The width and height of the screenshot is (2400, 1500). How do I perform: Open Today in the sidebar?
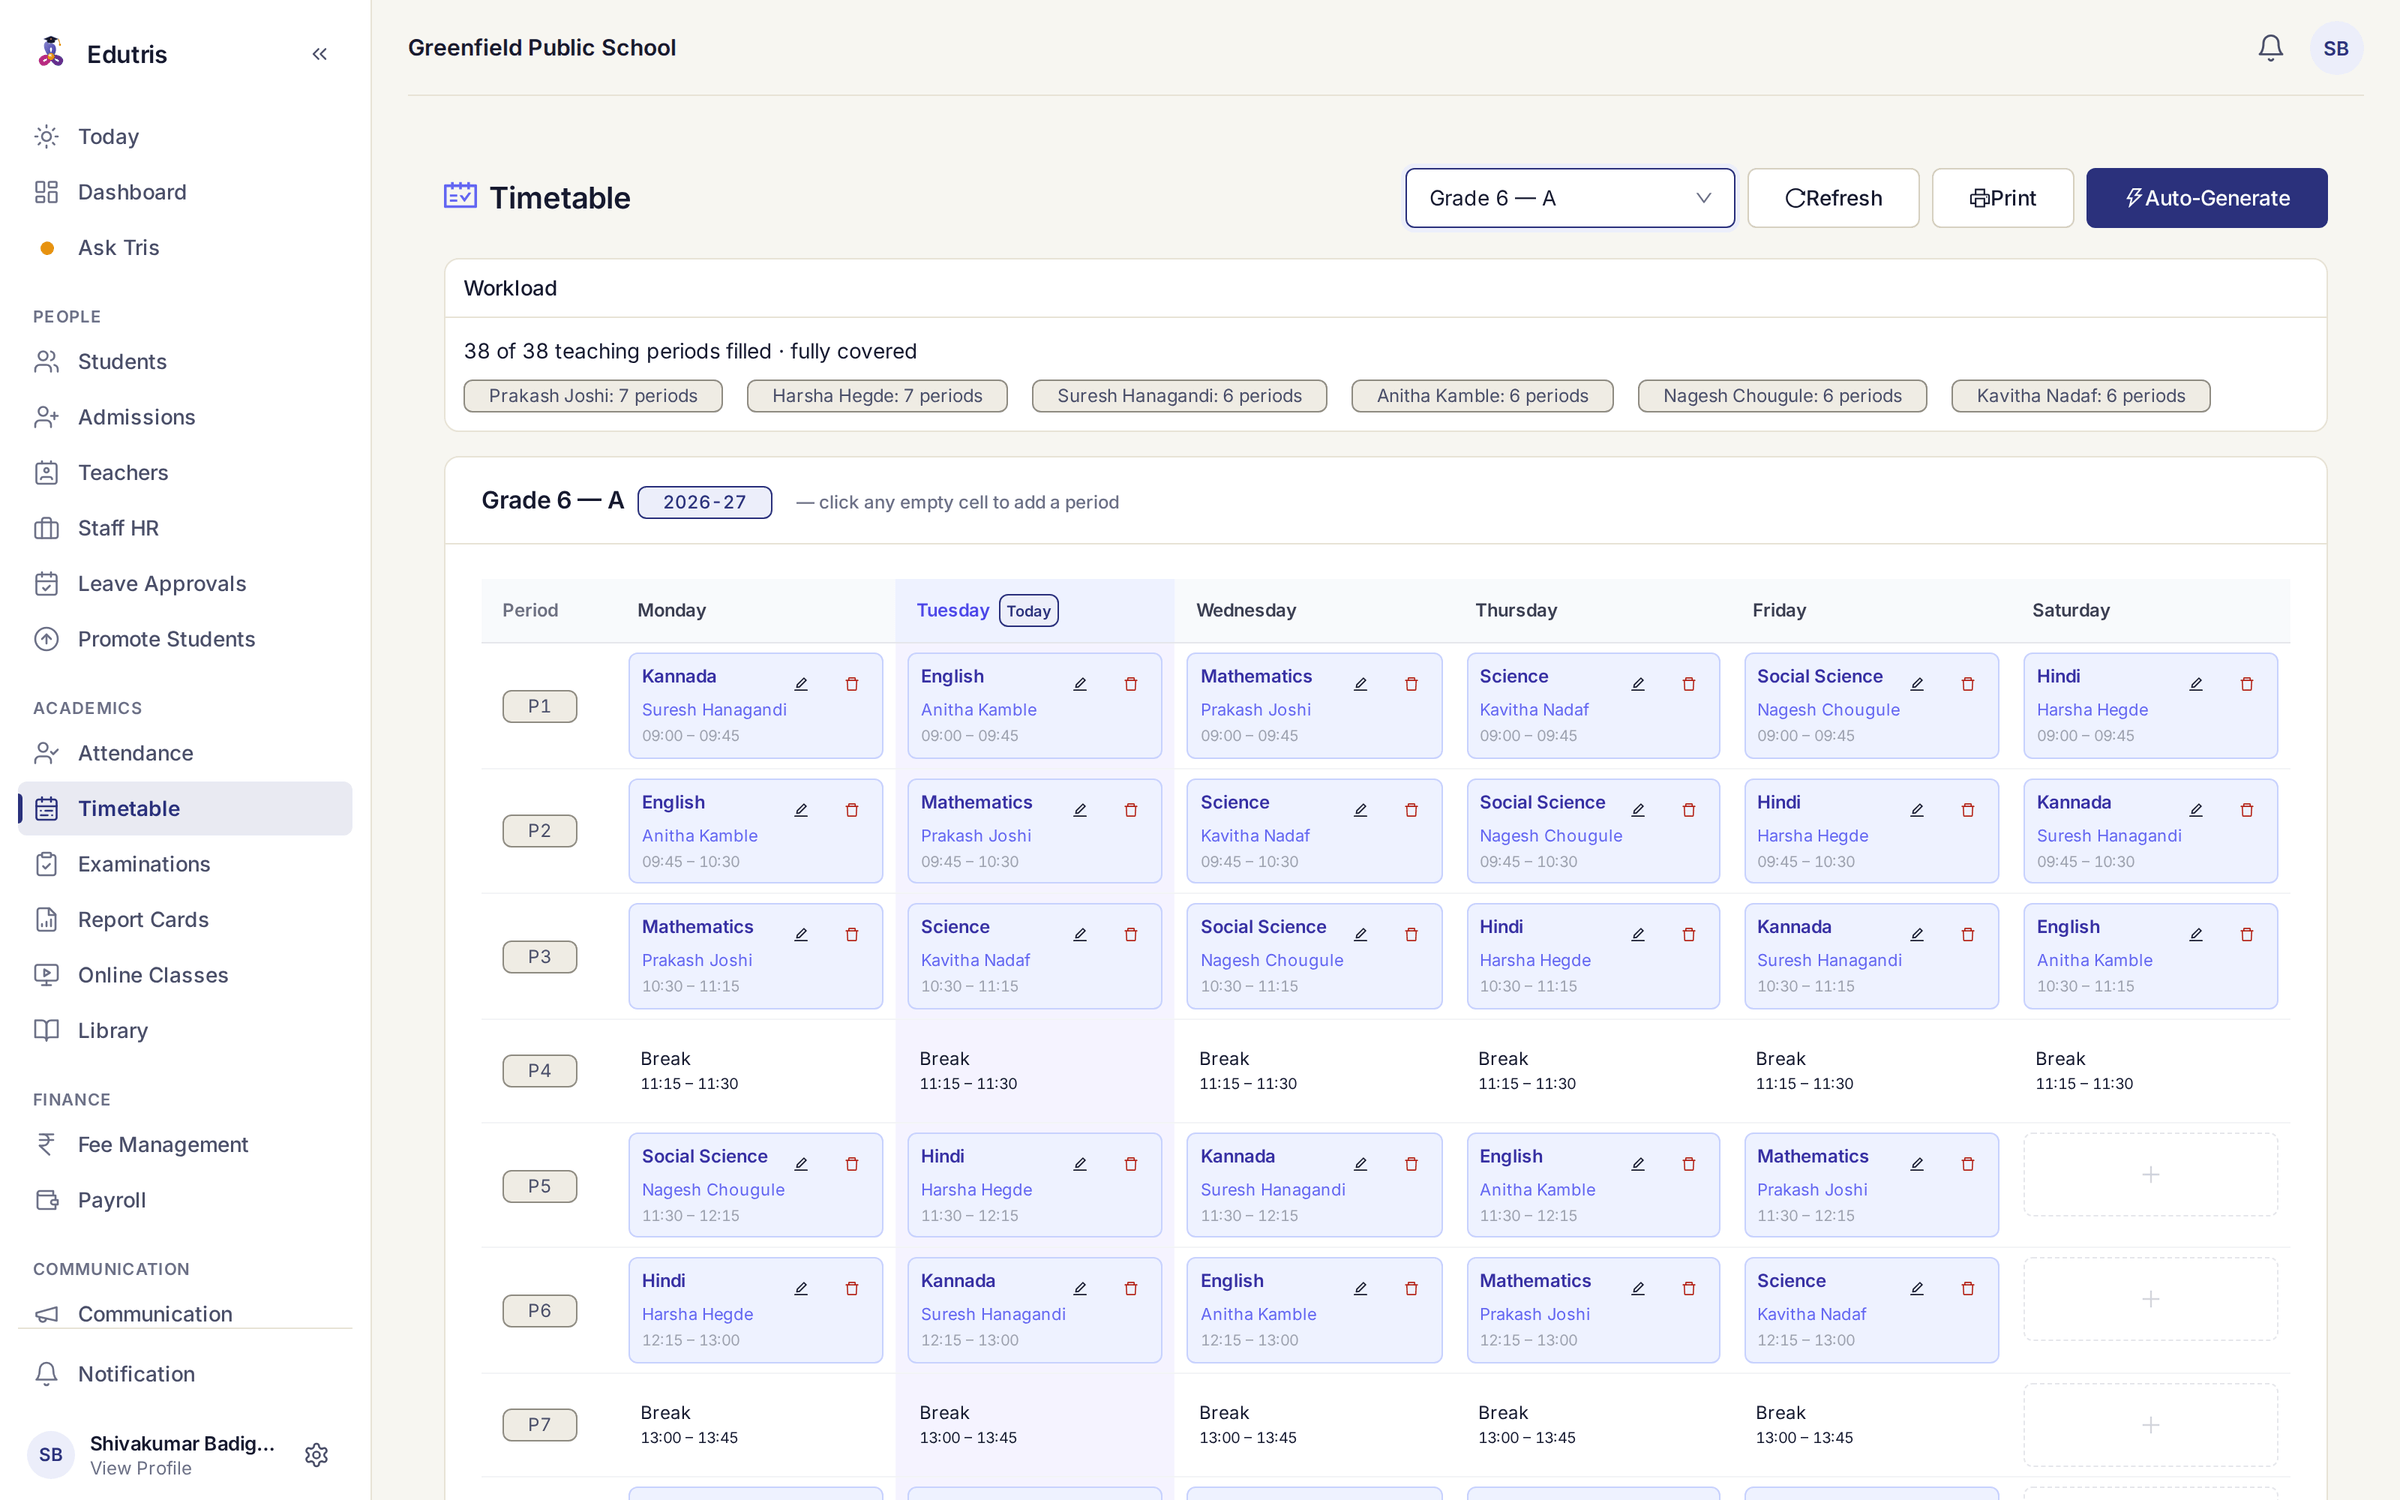coord(186,136)
